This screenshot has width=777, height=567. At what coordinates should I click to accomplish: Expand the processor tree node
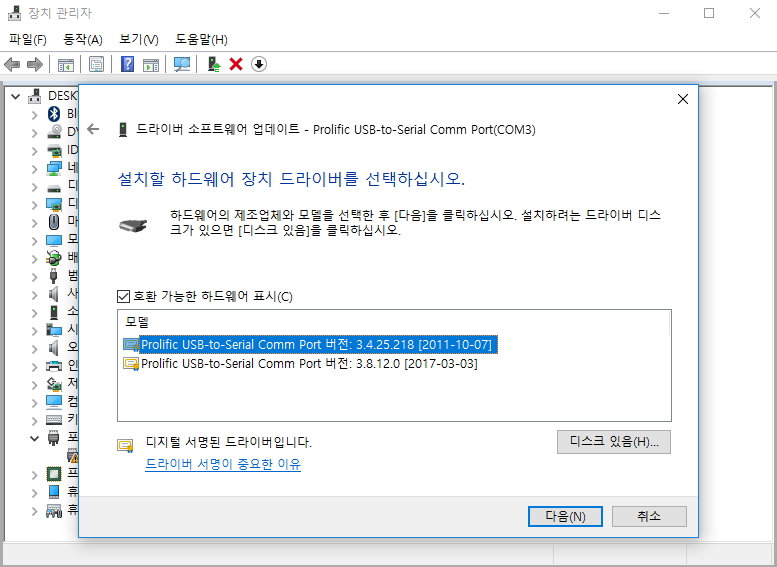(34, 475)
